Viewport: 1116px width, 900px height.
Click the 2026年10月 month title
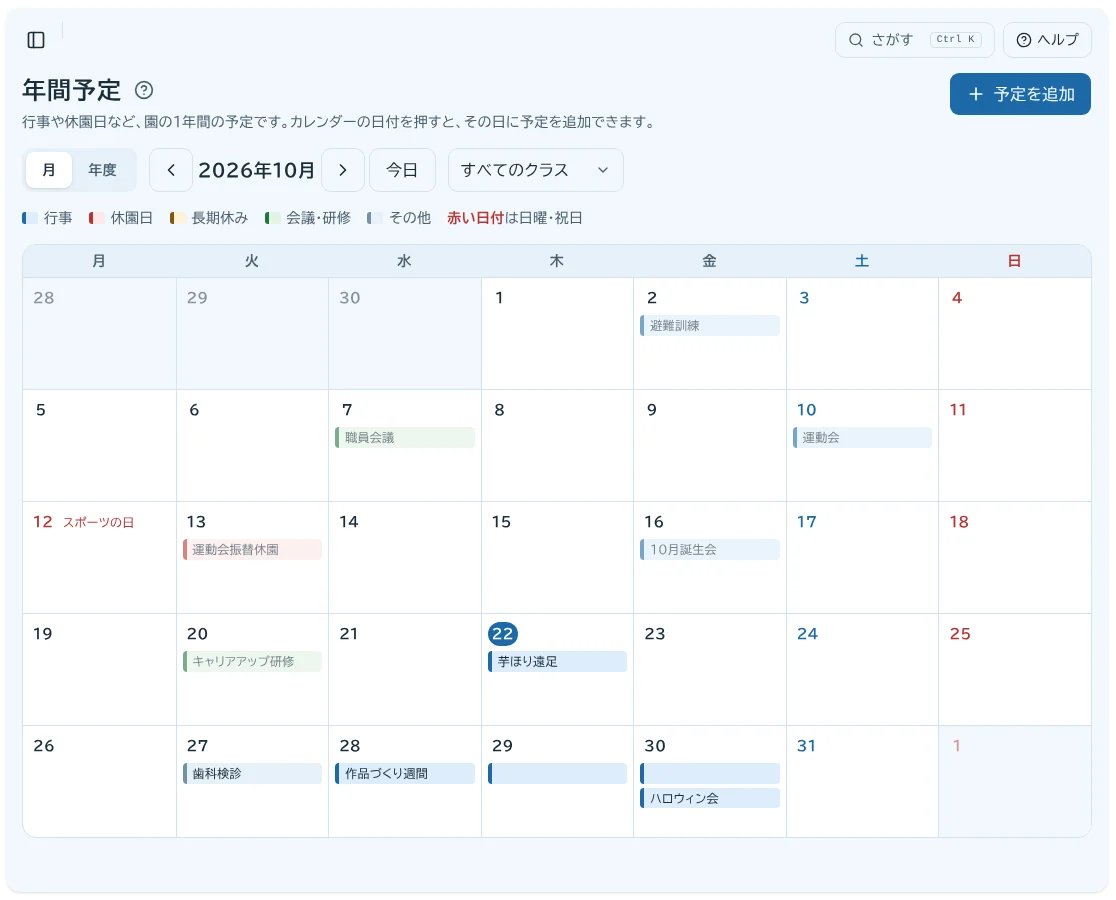[256, 170]
